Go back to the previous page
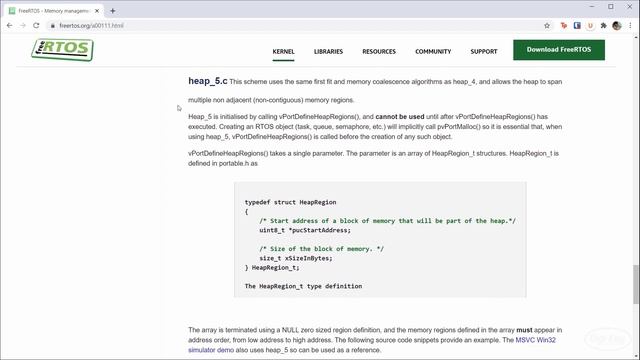This screenshot has height=360, width=640. (9, 25)
